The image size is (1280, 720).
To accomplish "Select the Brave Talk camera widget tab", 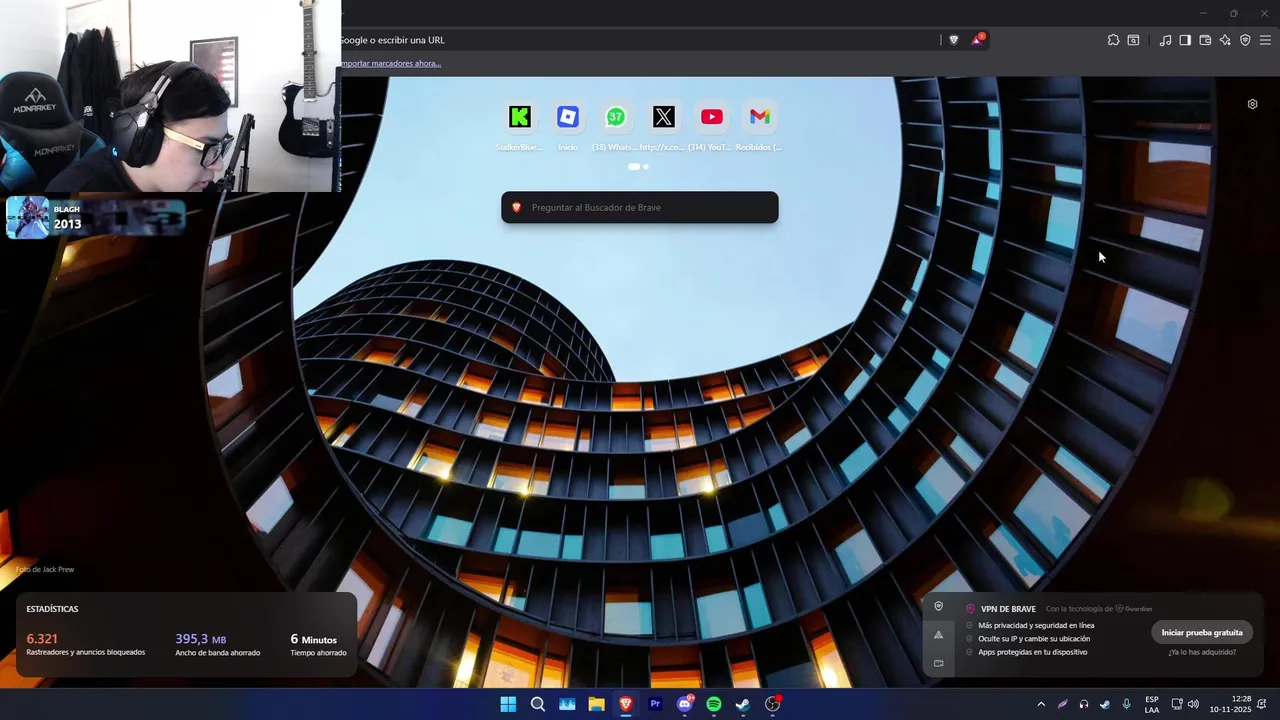I will click(938, 663).
